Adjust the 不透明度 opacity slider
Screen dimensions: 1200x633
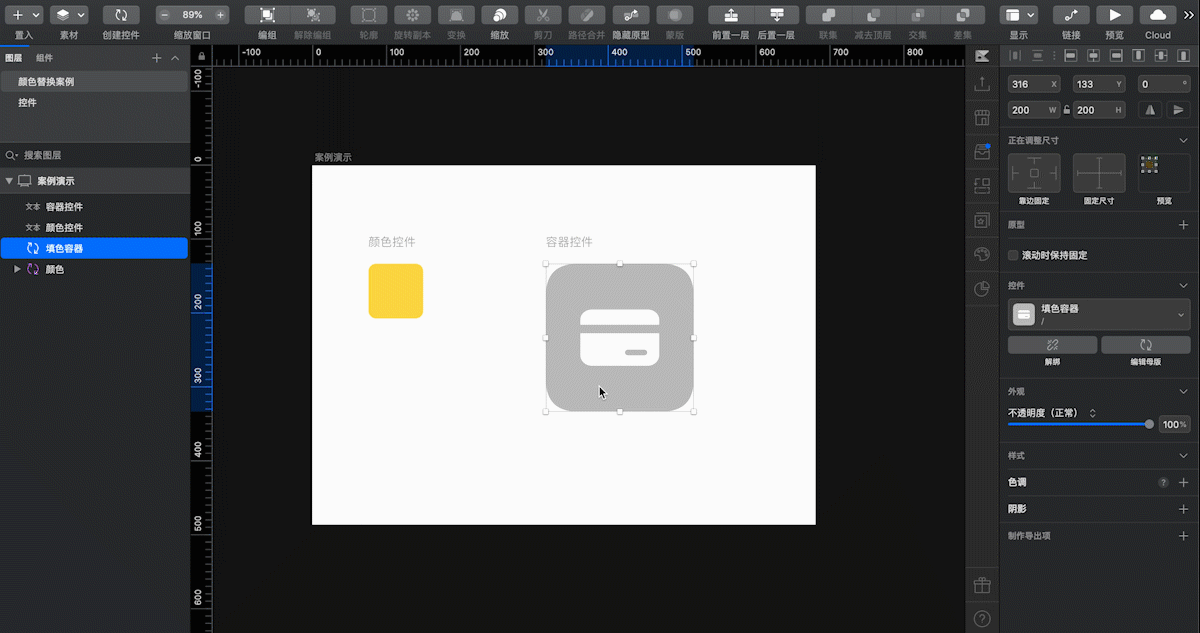(1081, 424)
